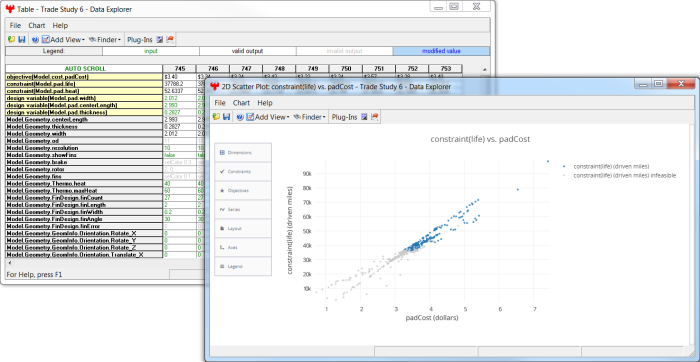Open the Add View dropdown in scatter plot window
700x362 pixels.
268,117
